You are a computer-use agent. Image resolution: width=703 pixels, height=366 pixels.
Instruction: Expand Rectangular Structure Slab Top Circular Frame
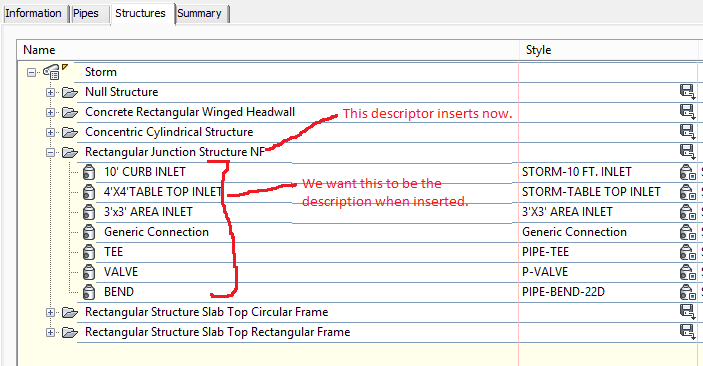(50, 313)
